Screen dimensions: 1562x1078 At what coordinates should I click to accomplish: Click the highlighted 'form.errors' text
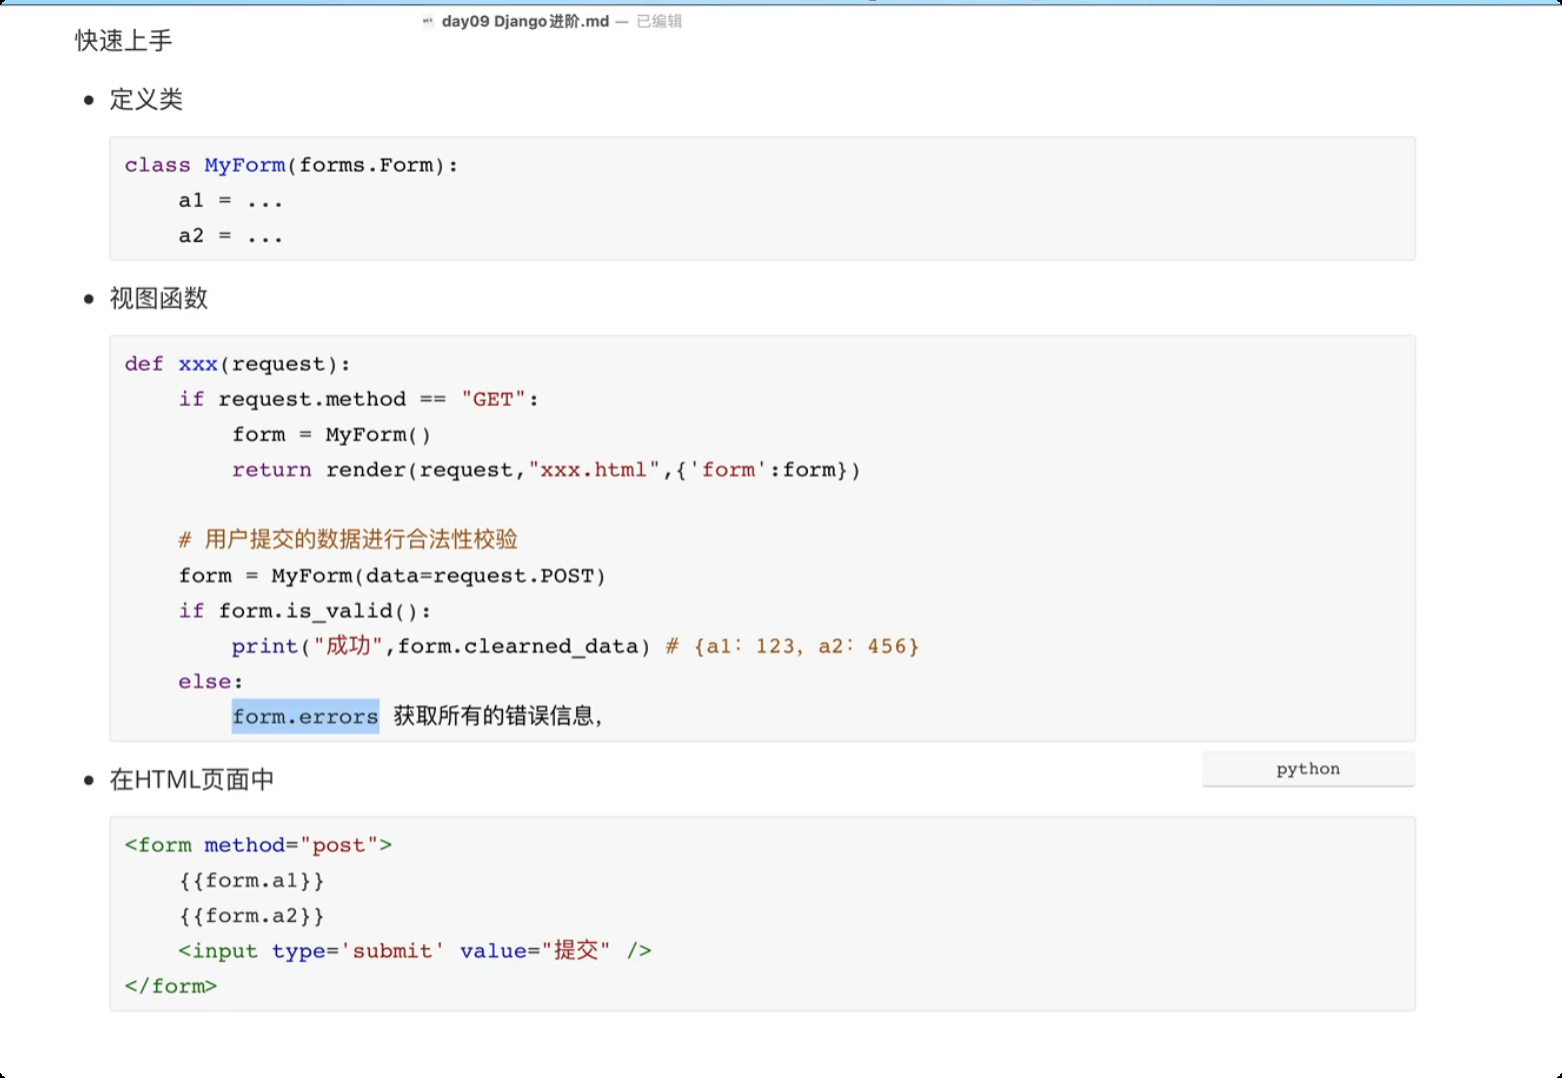(x=305, y=717)
